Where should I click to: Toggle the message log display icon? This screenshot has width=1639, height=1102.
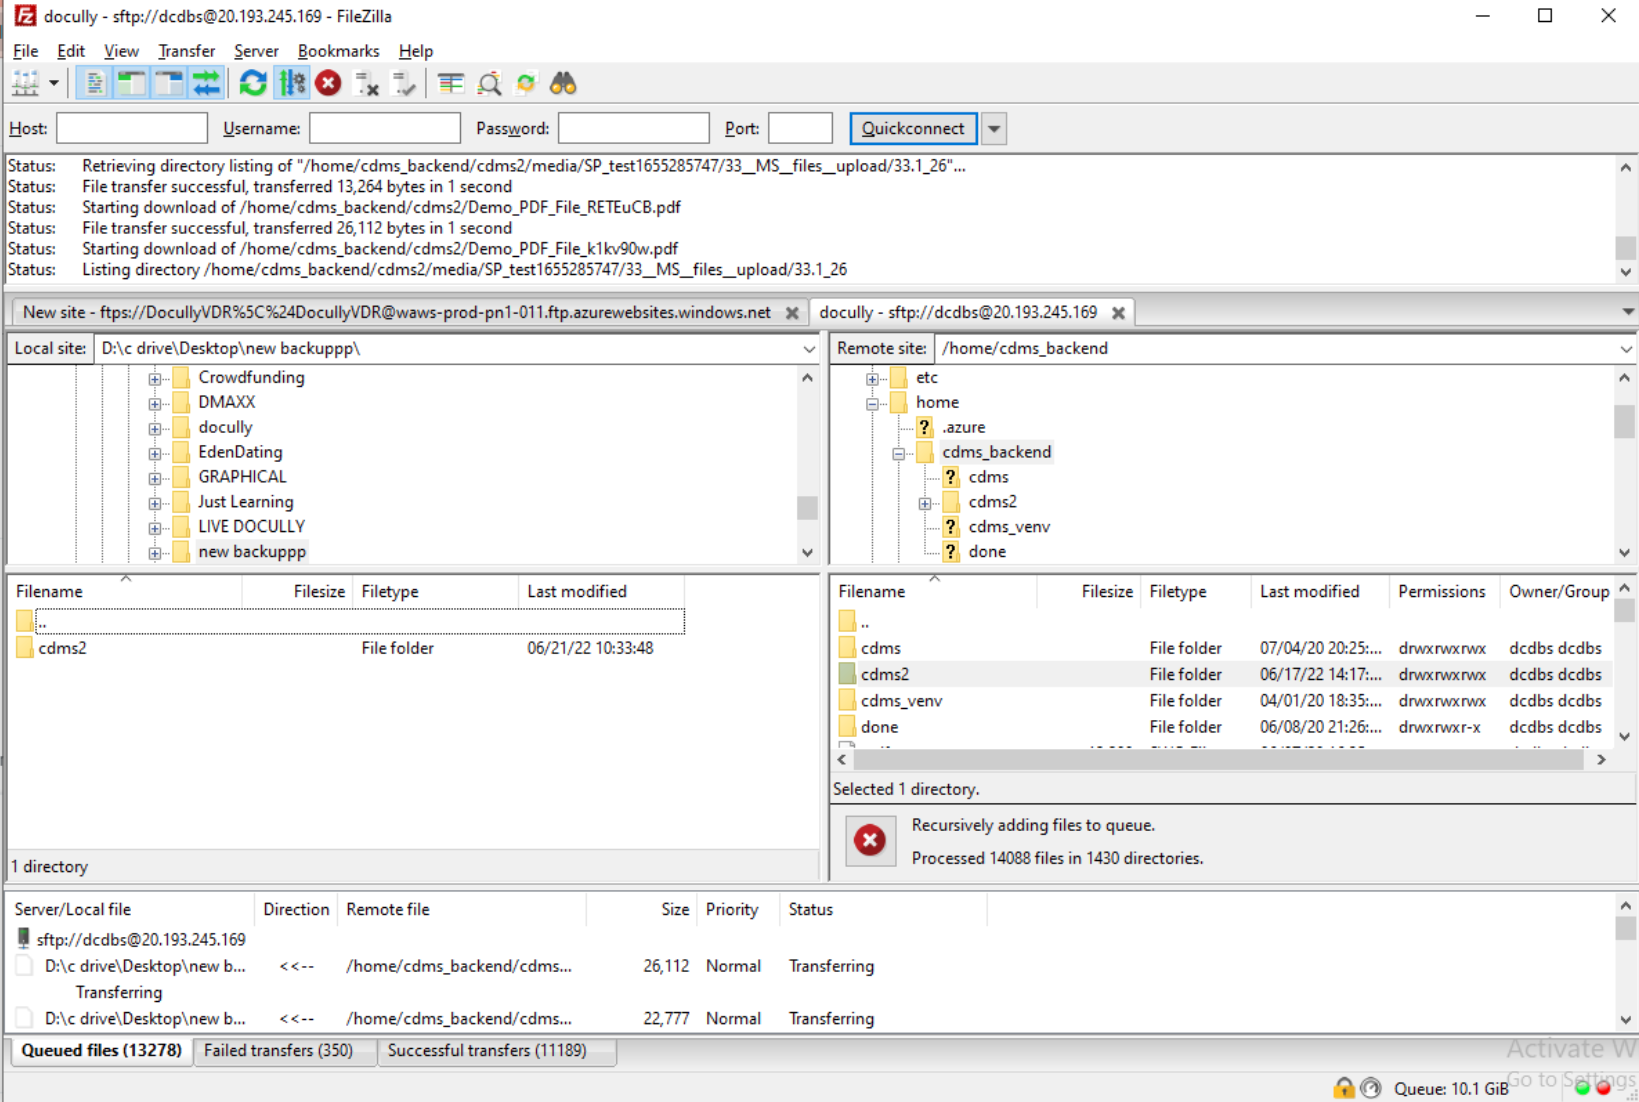[x=93, y=84]
